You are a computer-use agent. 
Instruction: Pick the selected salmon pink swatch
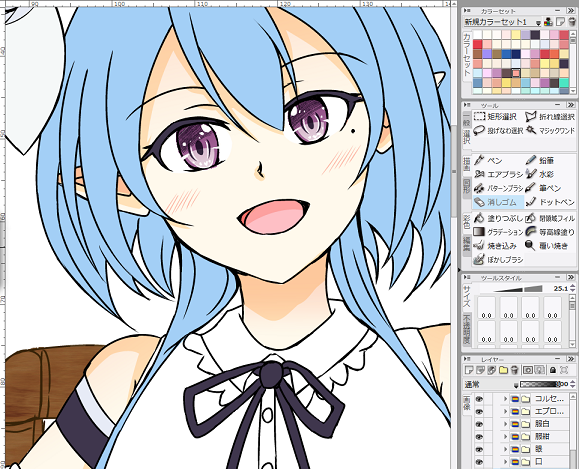point(516,73)
